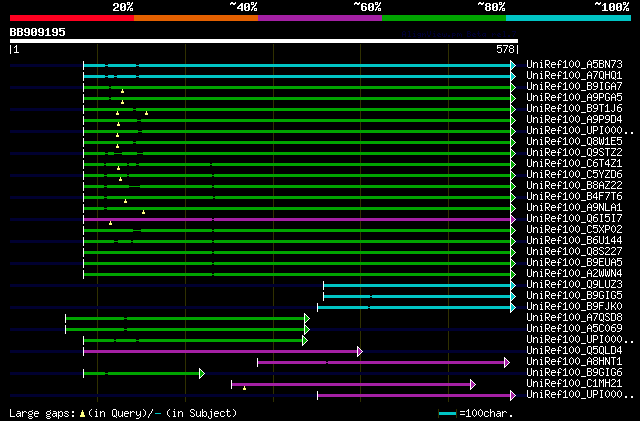Click the green ~80% identity legend segment
Viewport: 640px width, 421px height.
click(444, 18)
